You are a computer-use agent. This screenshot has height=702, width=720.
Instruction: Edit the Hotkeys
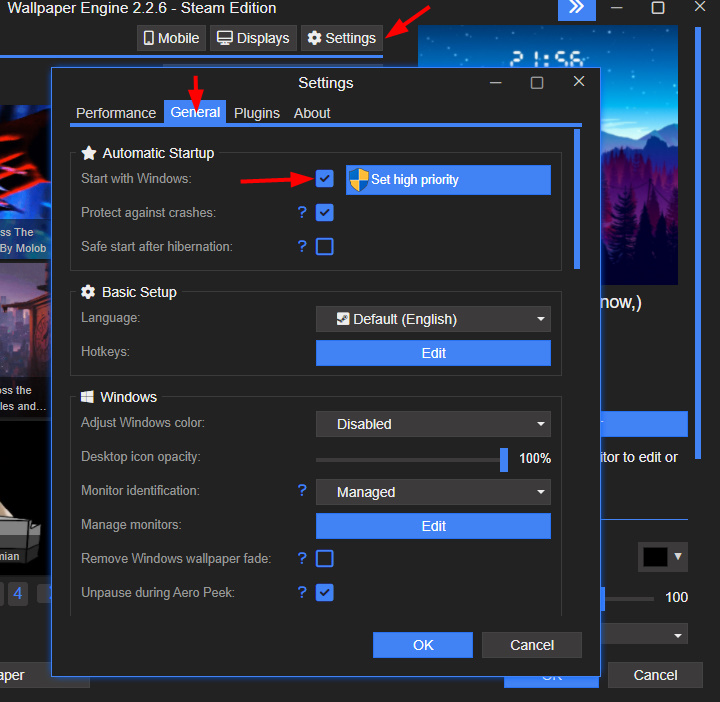click(433, 353)
